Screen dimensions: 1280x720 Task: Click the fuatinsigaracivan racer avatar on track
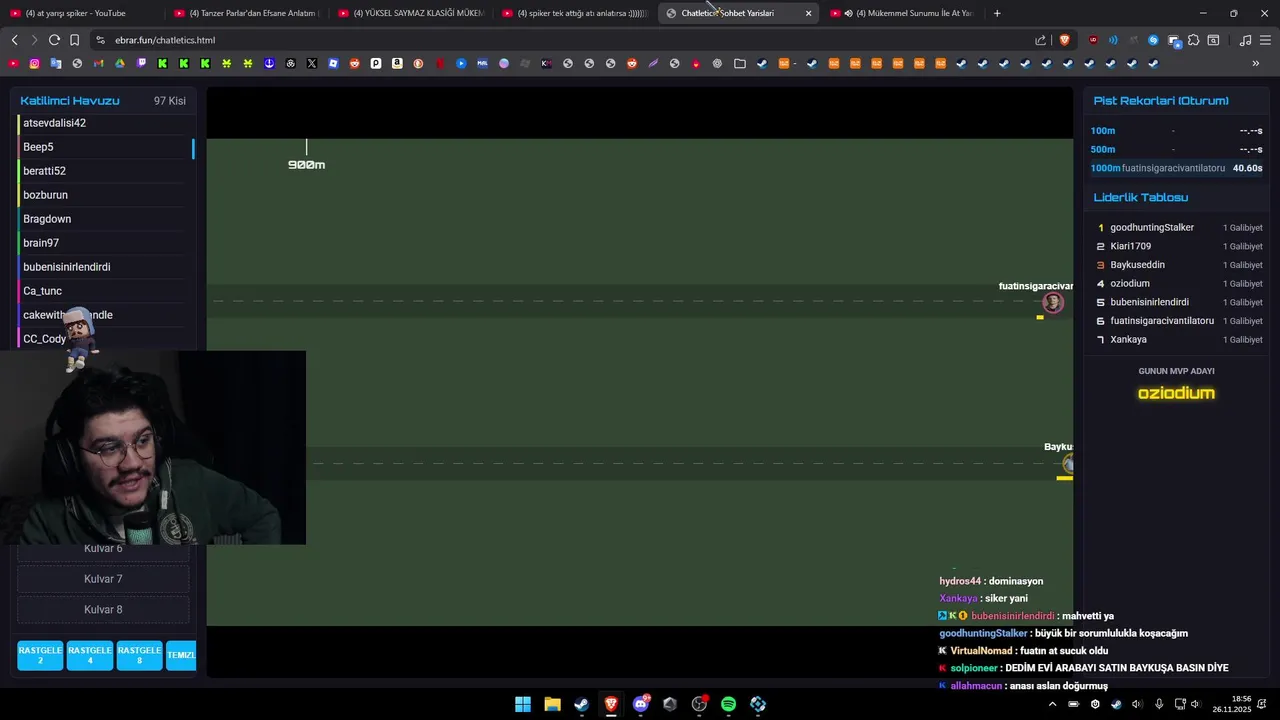coord(1053,303)
